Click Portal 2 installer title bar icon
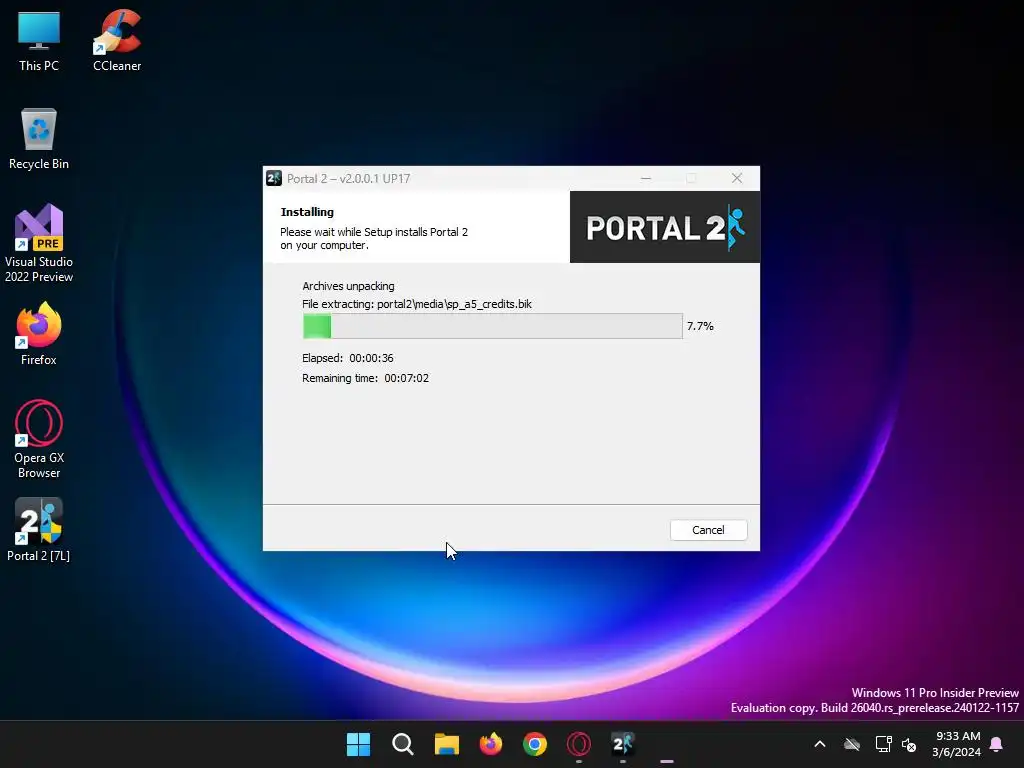The height and width of the screenshot is (768, 1024). (274, 178)
